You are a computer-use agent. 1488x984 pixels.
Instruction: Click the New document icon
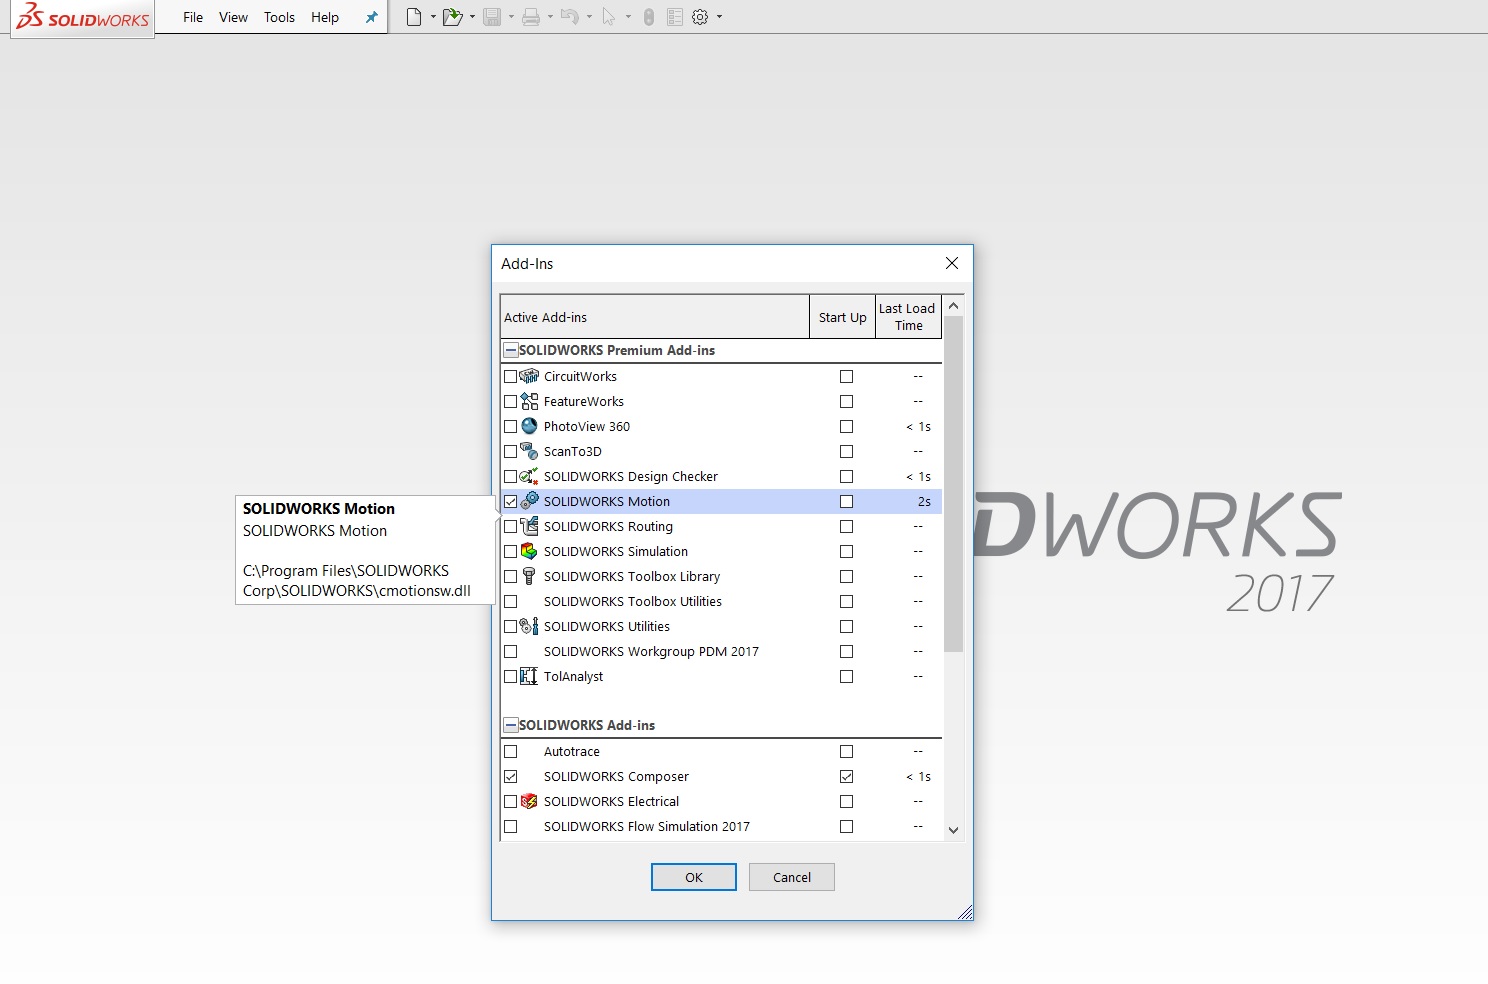(414, 17)
